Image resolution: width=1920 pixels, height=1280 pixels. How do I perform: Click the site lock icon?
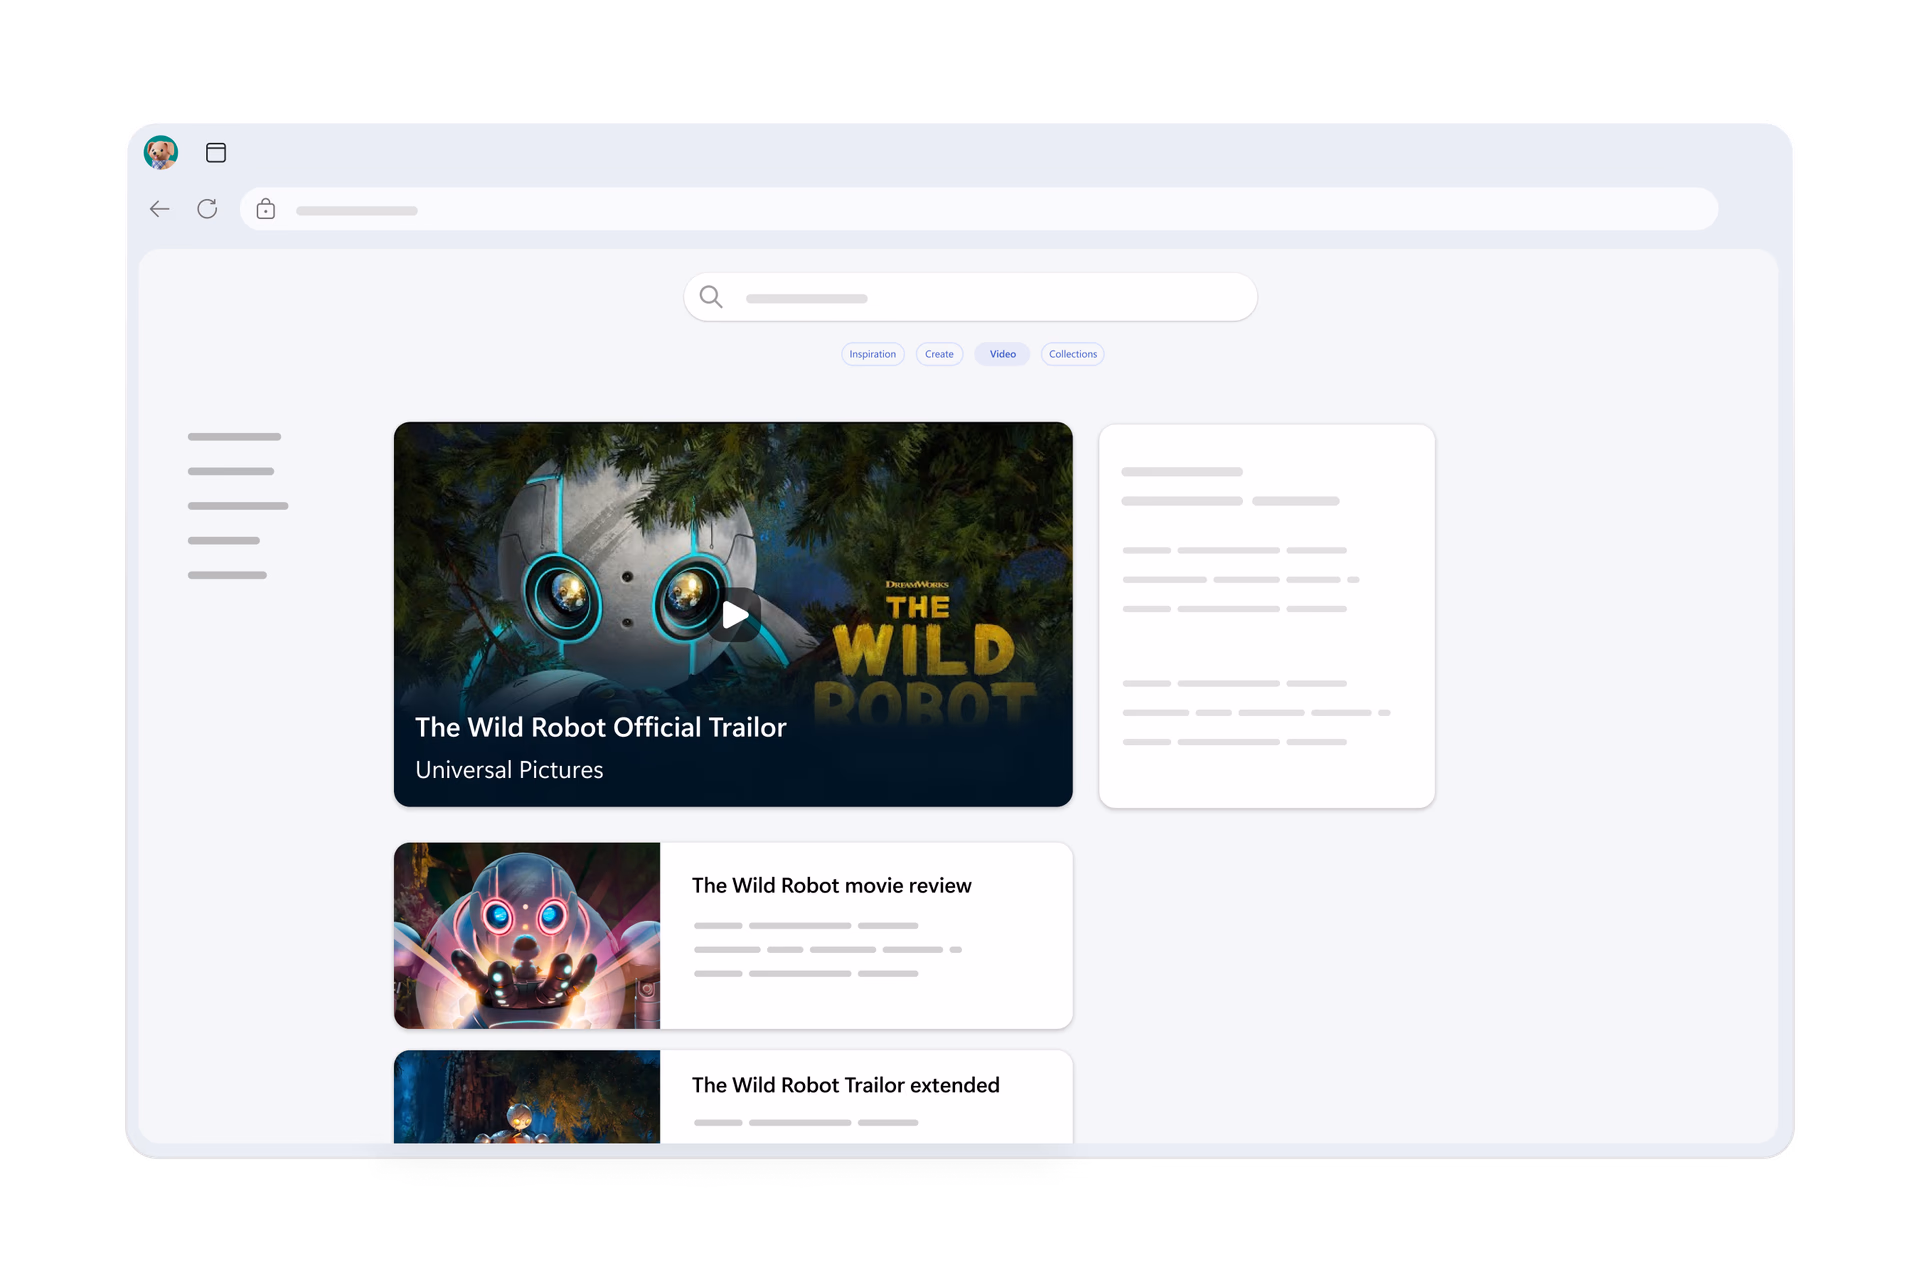tap(266, 209)
